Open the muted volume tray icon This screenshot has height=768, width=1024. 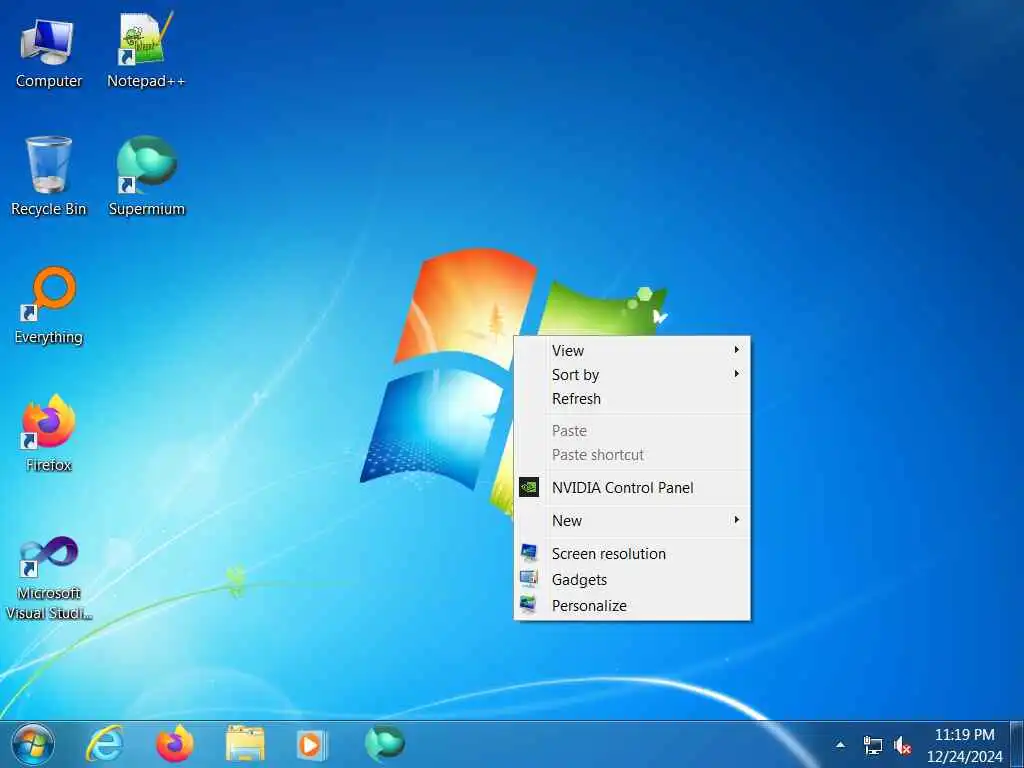pos(903,745)
